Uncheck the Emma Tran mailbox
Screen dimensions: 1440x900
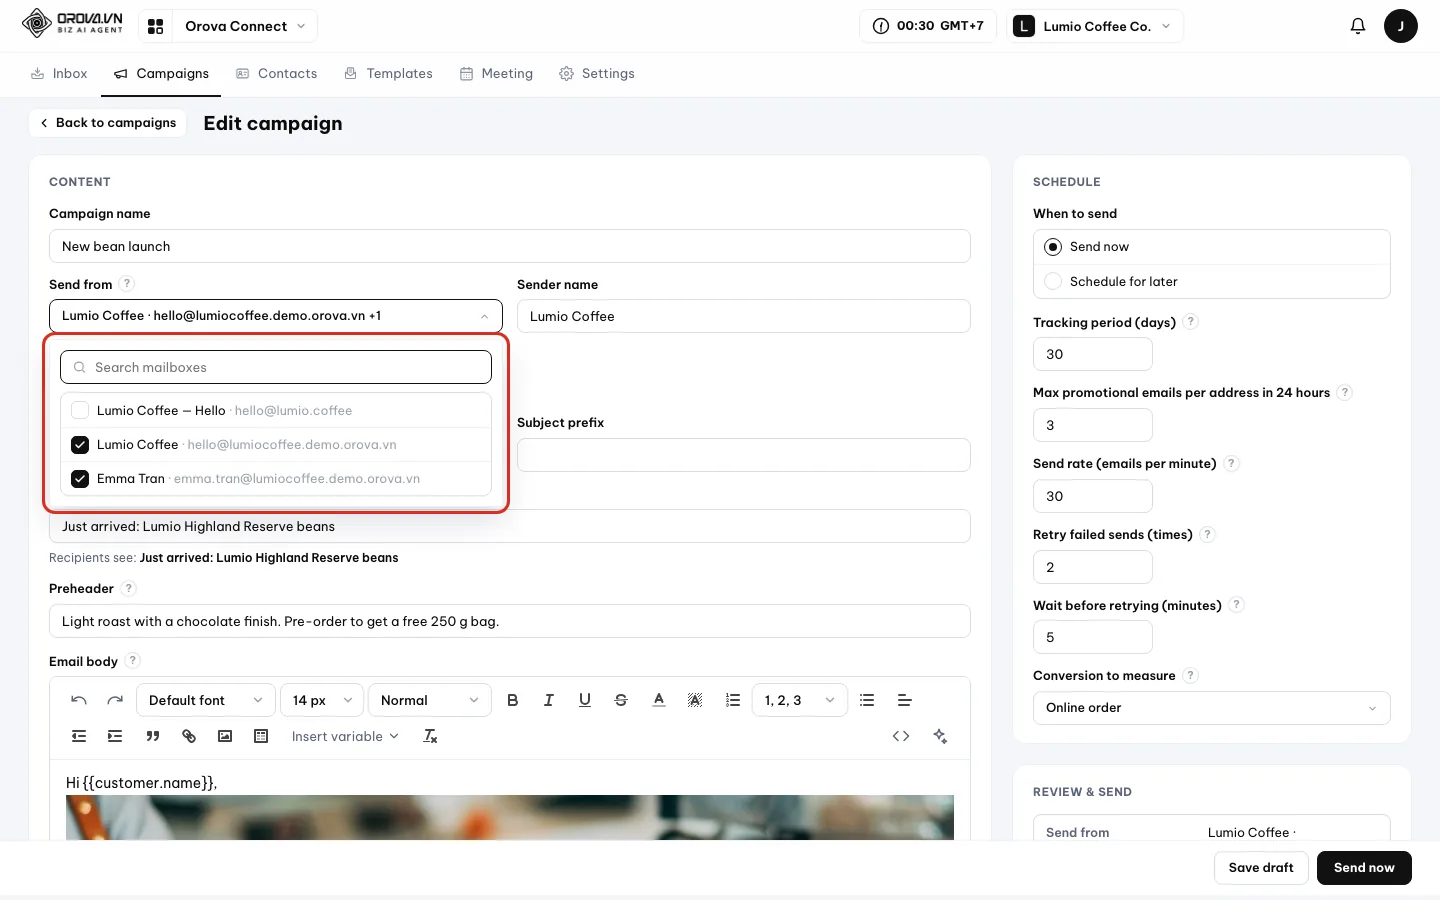pos(80,479)
